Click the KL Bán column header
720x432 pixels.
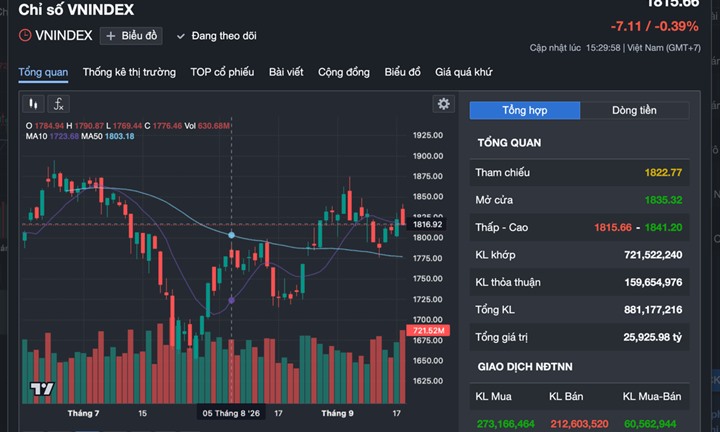566,396
